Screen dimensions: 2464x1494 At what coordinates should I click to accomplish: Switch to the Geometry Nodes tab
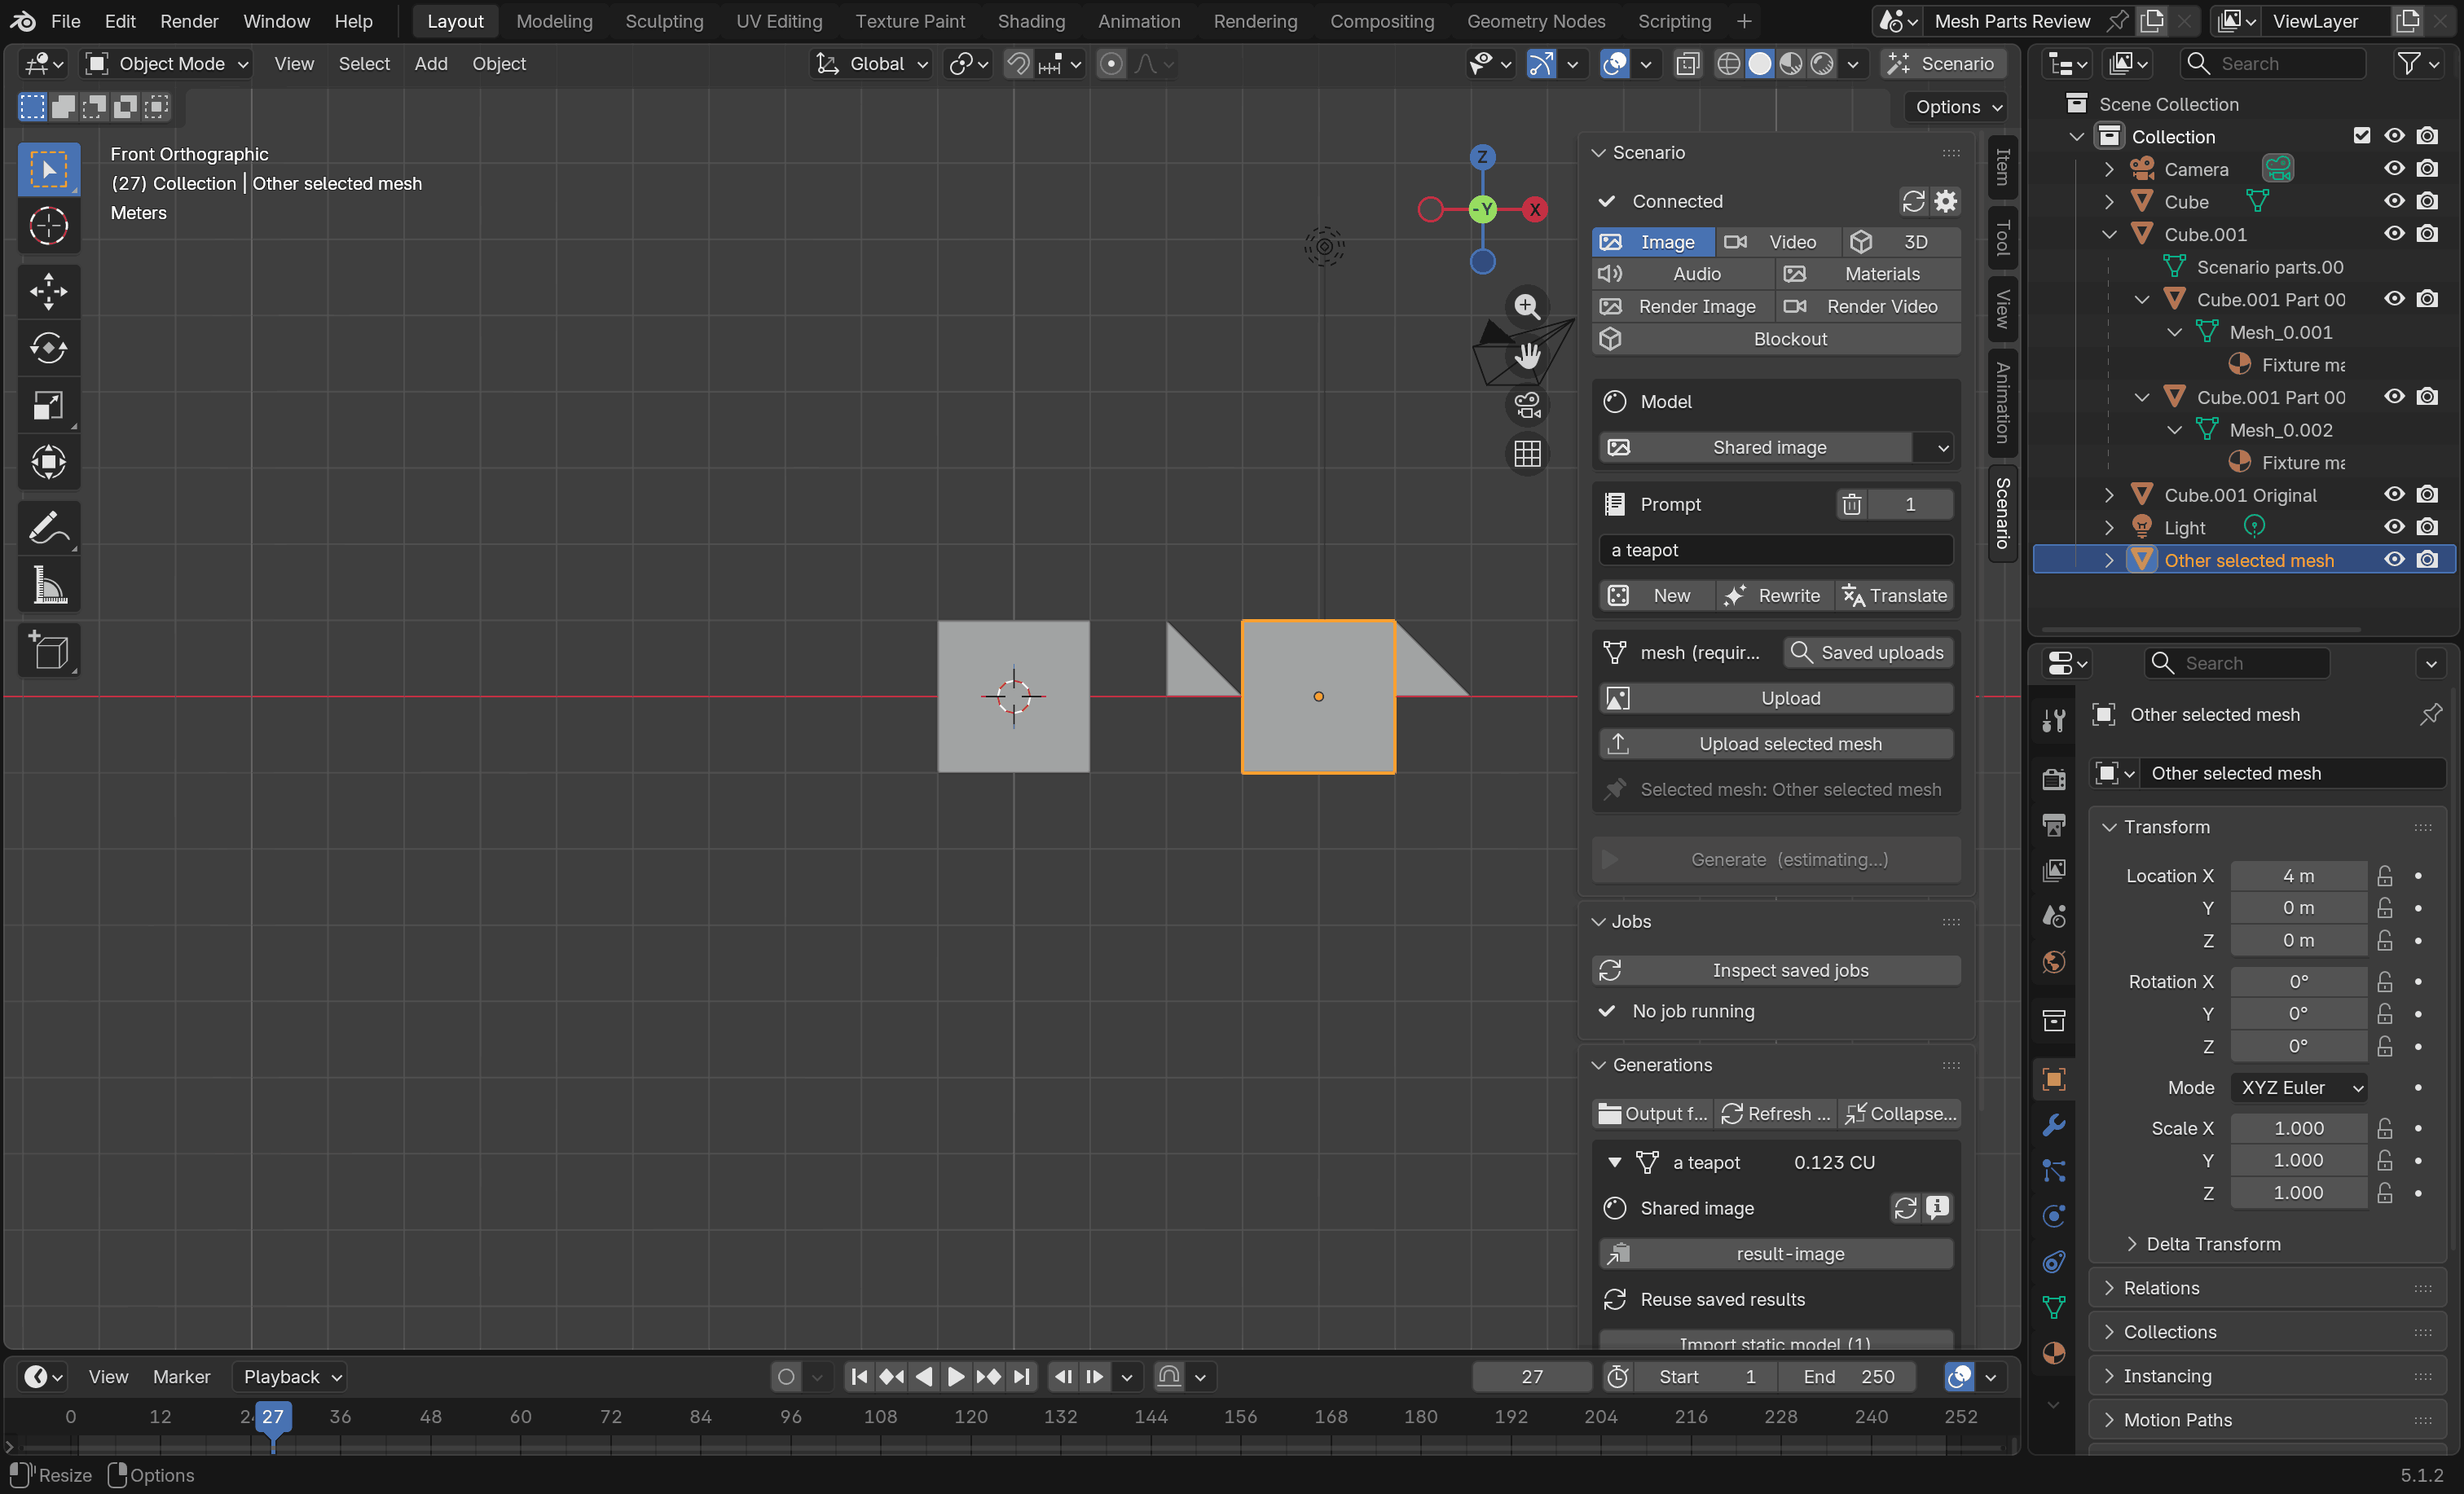pyautogui.click(x=1535, y=21)
